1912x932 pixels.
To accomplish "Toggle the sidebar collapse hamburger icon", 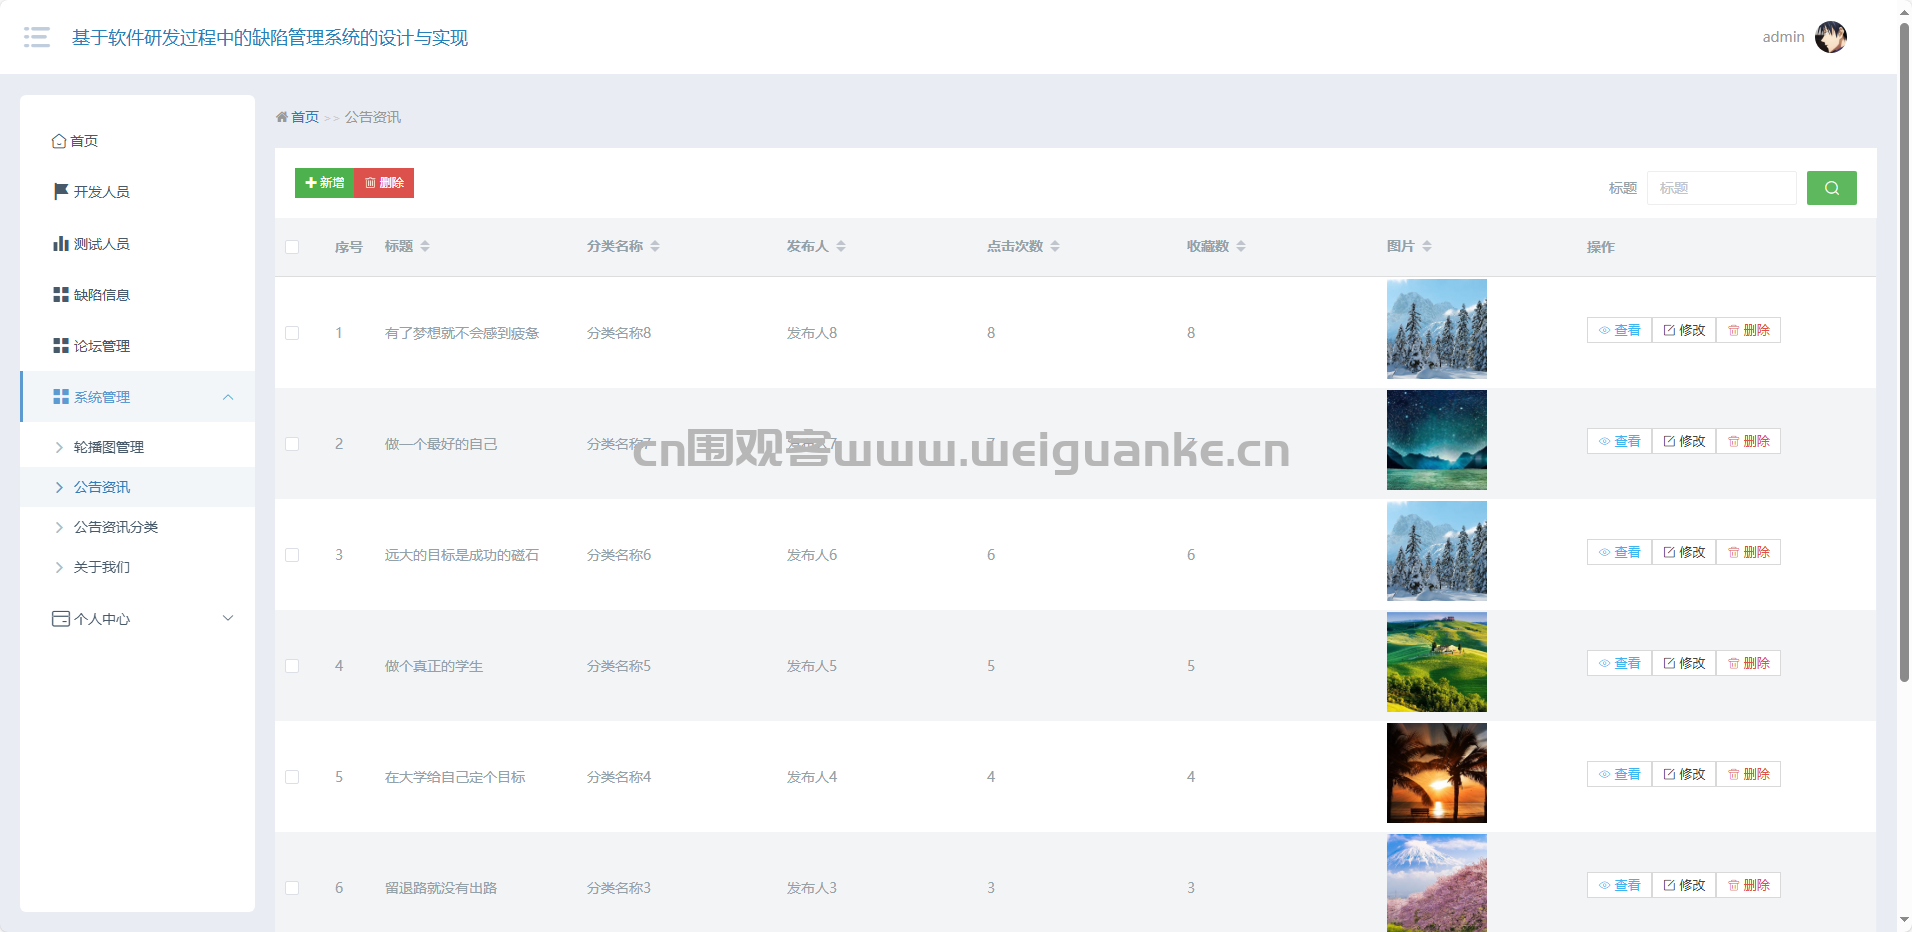I will (37, 37).
